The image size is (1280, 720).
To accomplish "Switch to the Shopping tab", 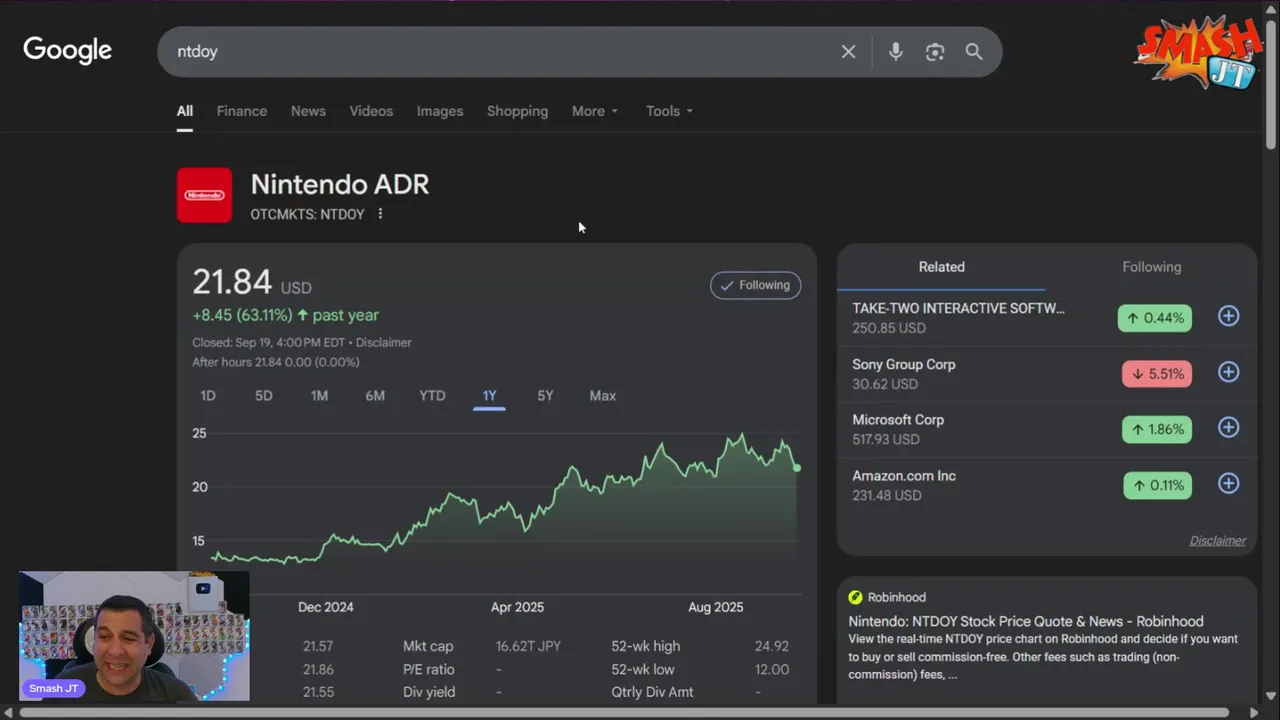I will (x=517, y=111).
